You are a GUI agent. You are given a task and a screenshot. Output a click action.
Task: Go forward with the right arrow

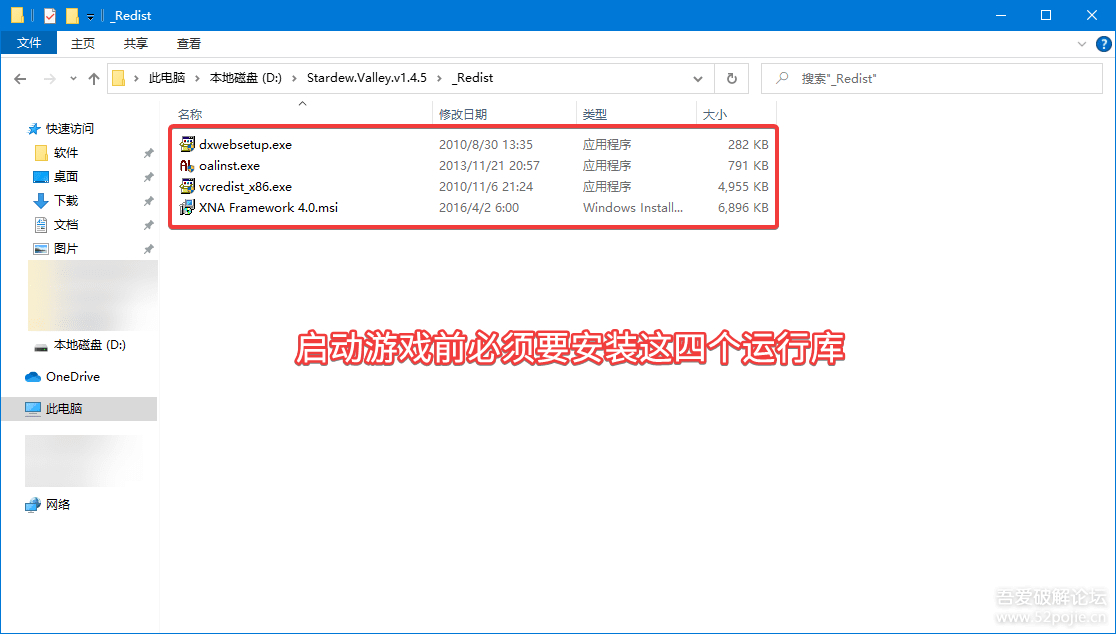(49, 79)
